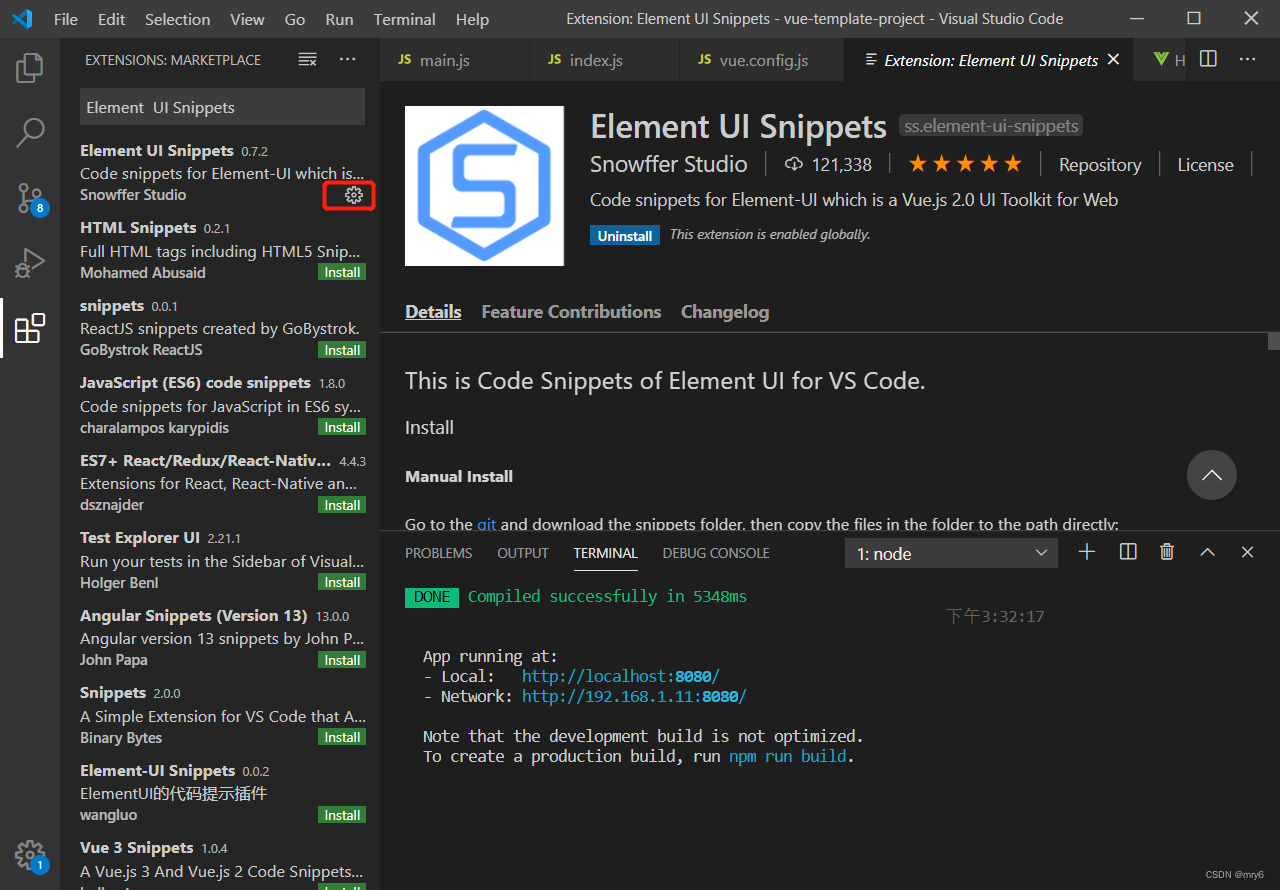Create a new terminal with plus icon
1280x890 pixels.
[x=1087, y=552]
